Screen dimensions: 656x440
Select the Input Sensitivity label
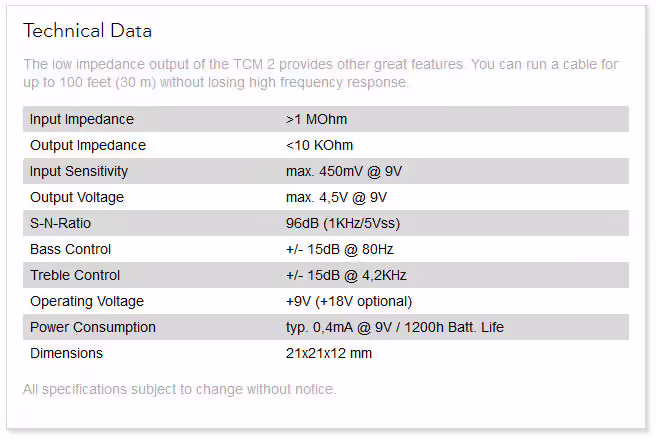coord(79,171)
